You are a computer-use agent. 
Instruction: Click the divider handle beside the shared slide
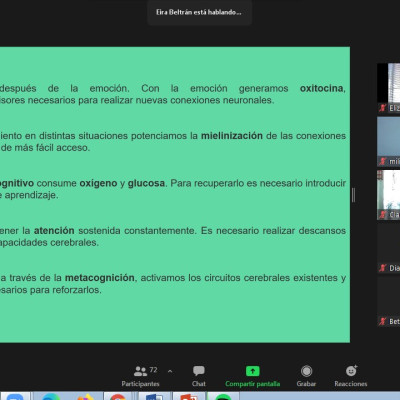pyautogui.click(x=353, y=195)
